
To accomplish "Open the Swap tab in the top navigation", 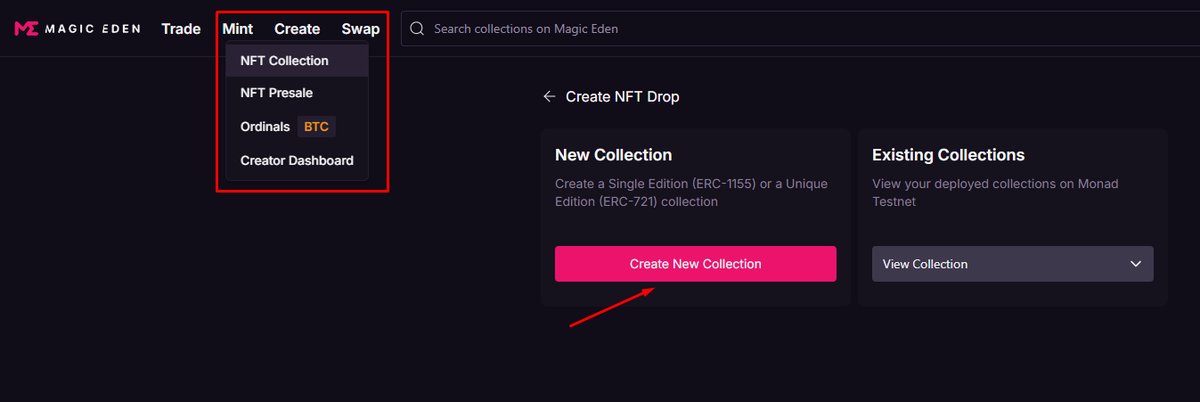I will [x=360, y=29].
